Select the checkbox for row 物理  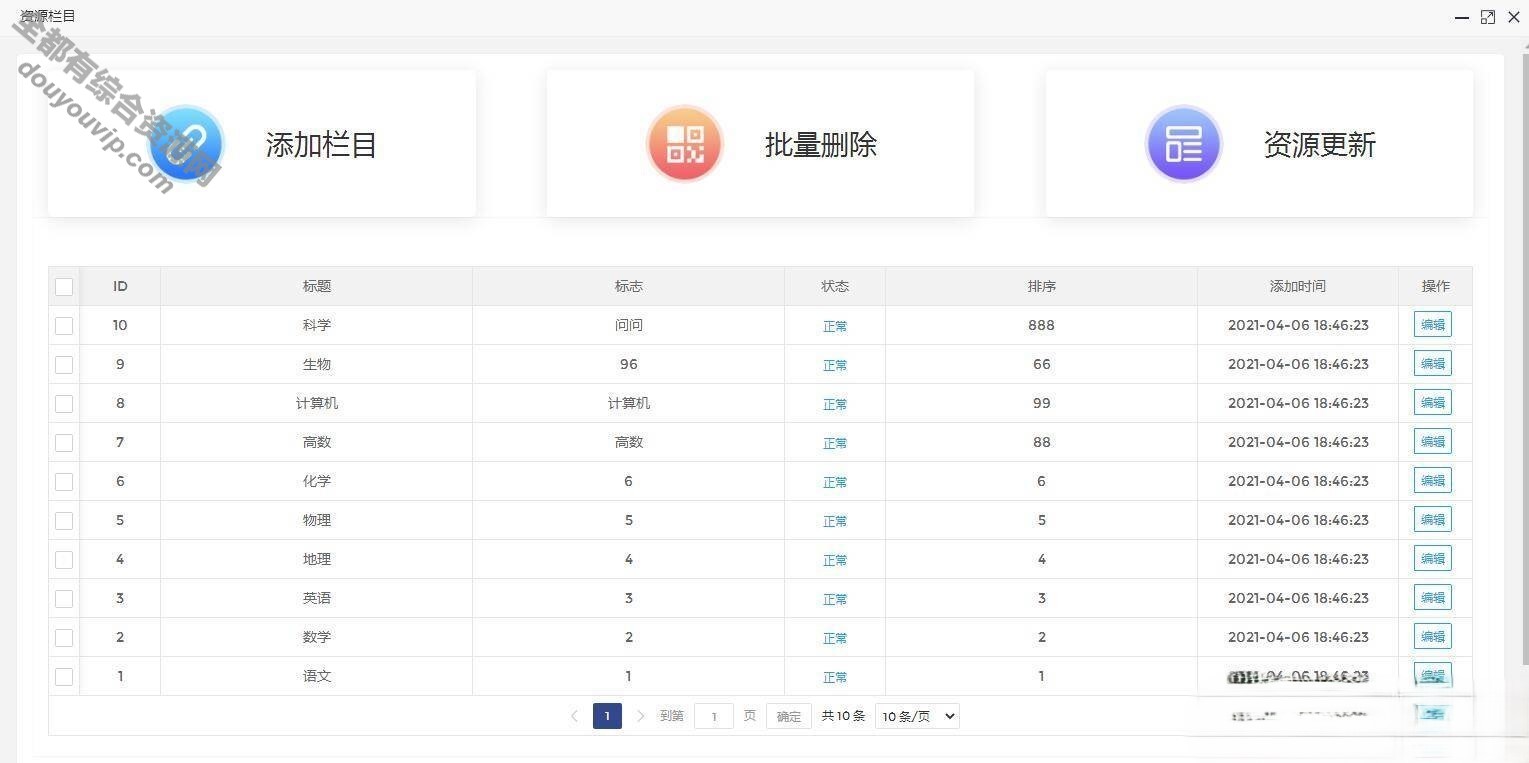pyautogui.click(x=64, y=521)
